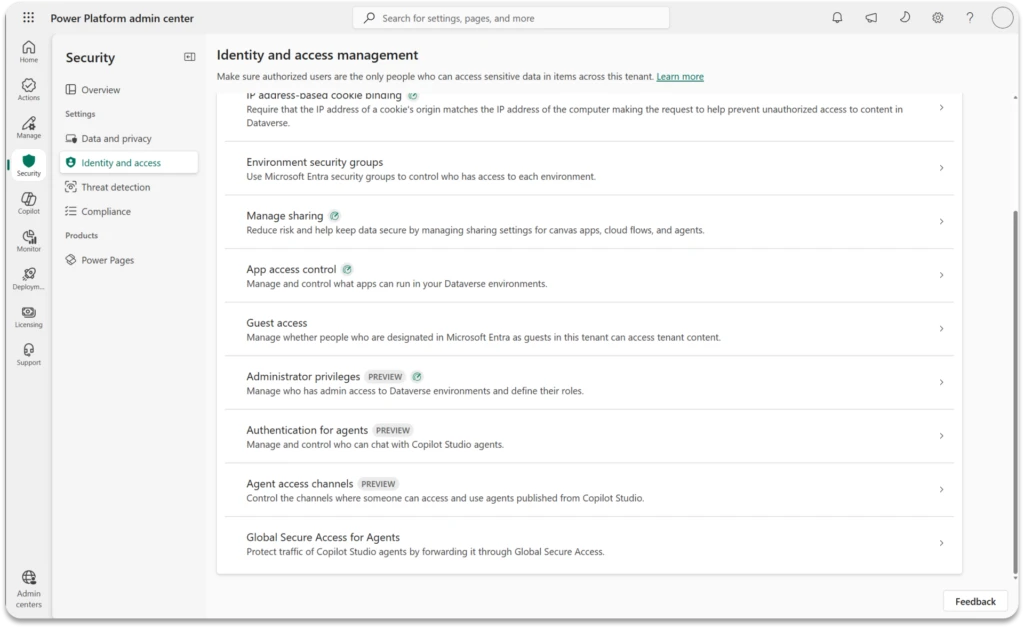Open the settings gear
This screenshot has width=1024, height=628.
point(938,18)
